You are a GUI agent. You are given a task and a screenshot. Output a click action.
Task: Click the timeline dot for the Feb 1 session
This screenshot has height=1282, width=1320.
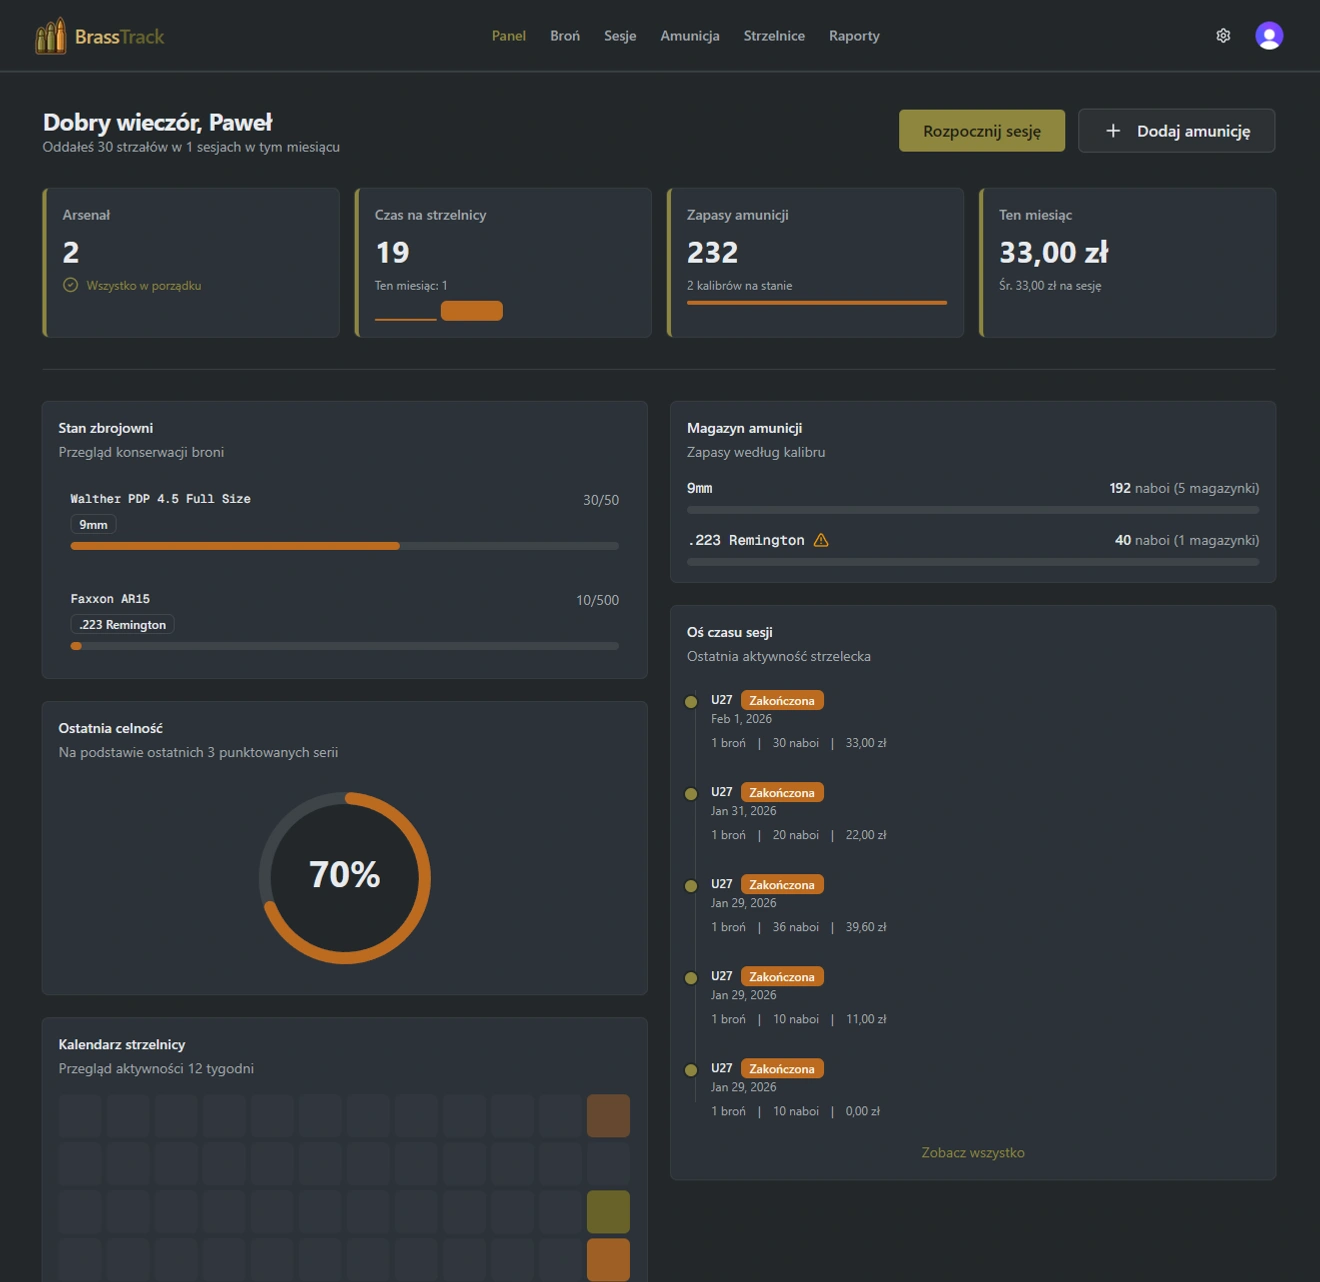point(691,701)
